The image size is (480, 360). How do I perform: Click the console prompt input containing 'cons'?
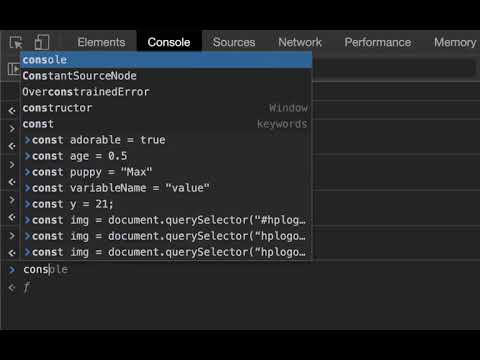(250, 269)
